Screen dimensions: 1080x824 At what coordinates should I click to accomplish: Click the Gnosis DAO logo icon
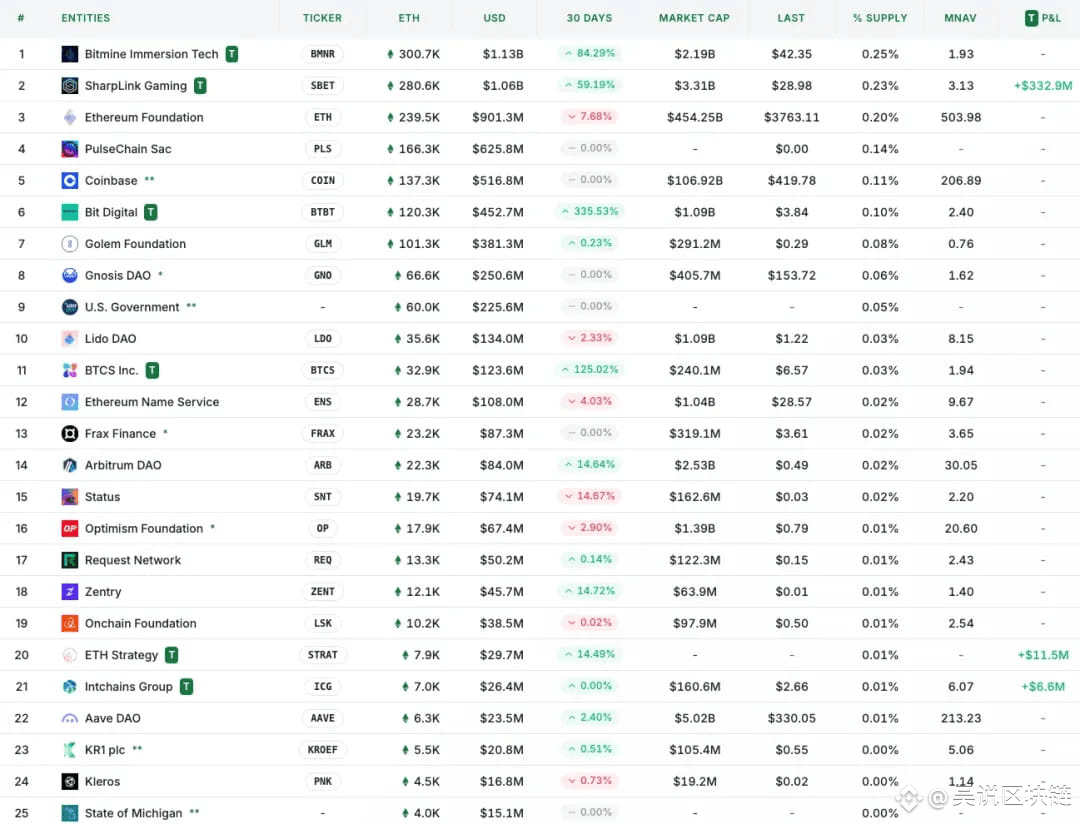point(70,276)
